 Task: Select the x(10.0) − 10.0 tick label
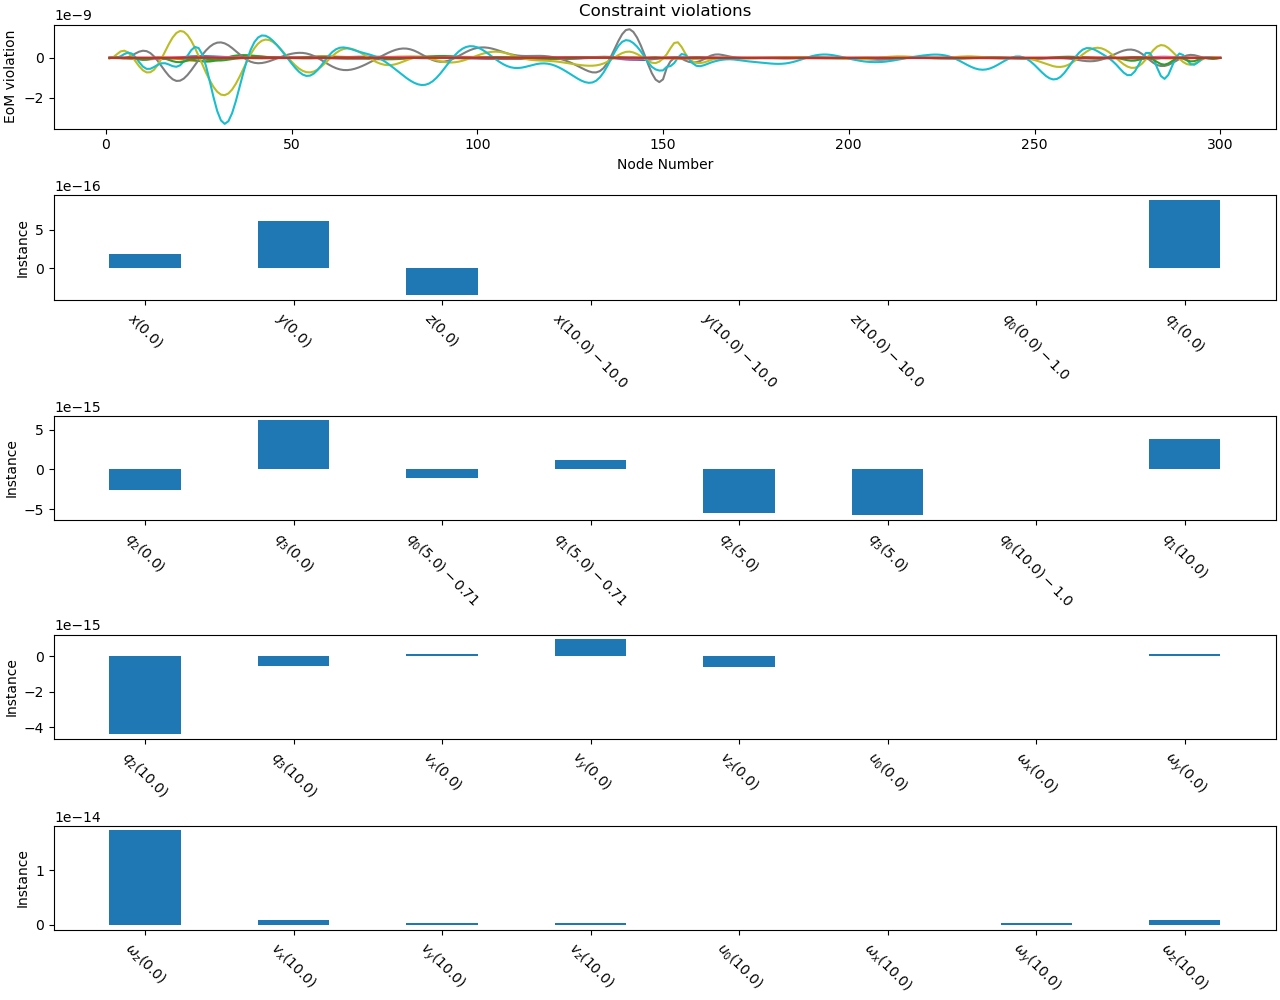coord(591,351)
